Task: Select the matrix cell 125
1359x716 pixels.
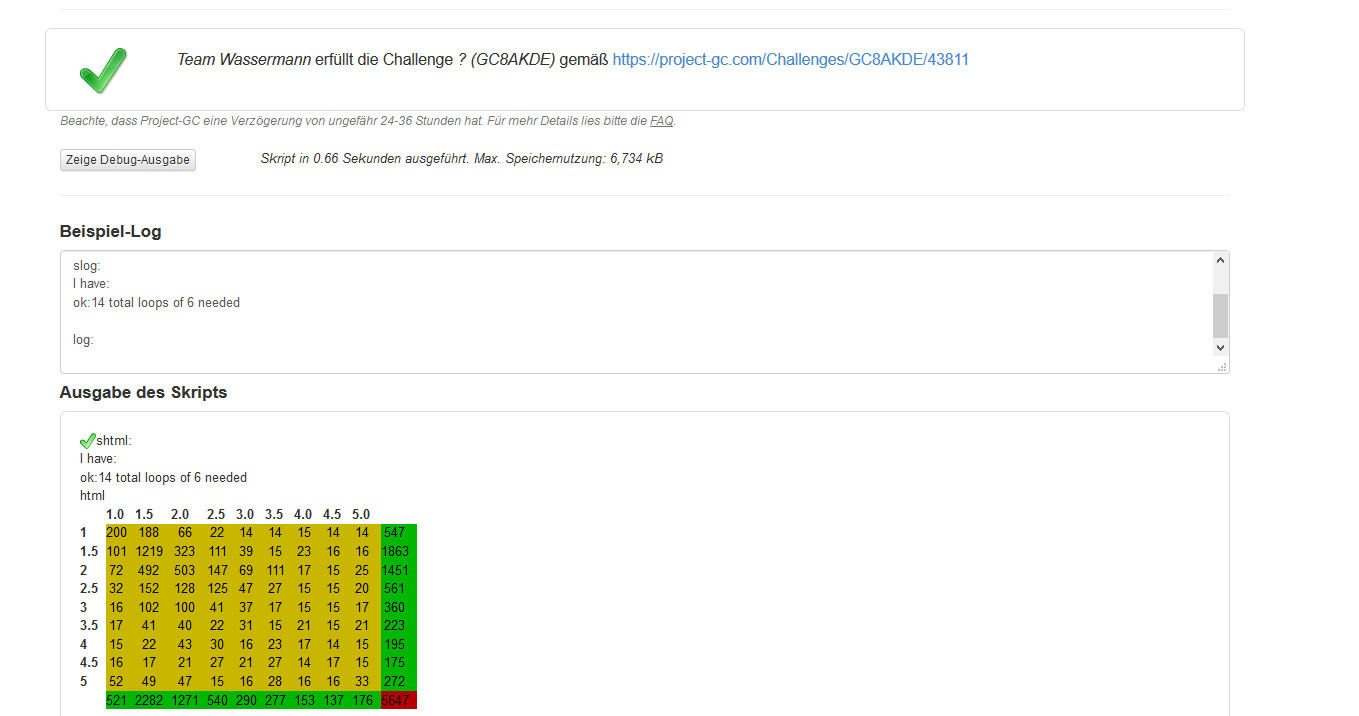Action: (x=217, y=589)
